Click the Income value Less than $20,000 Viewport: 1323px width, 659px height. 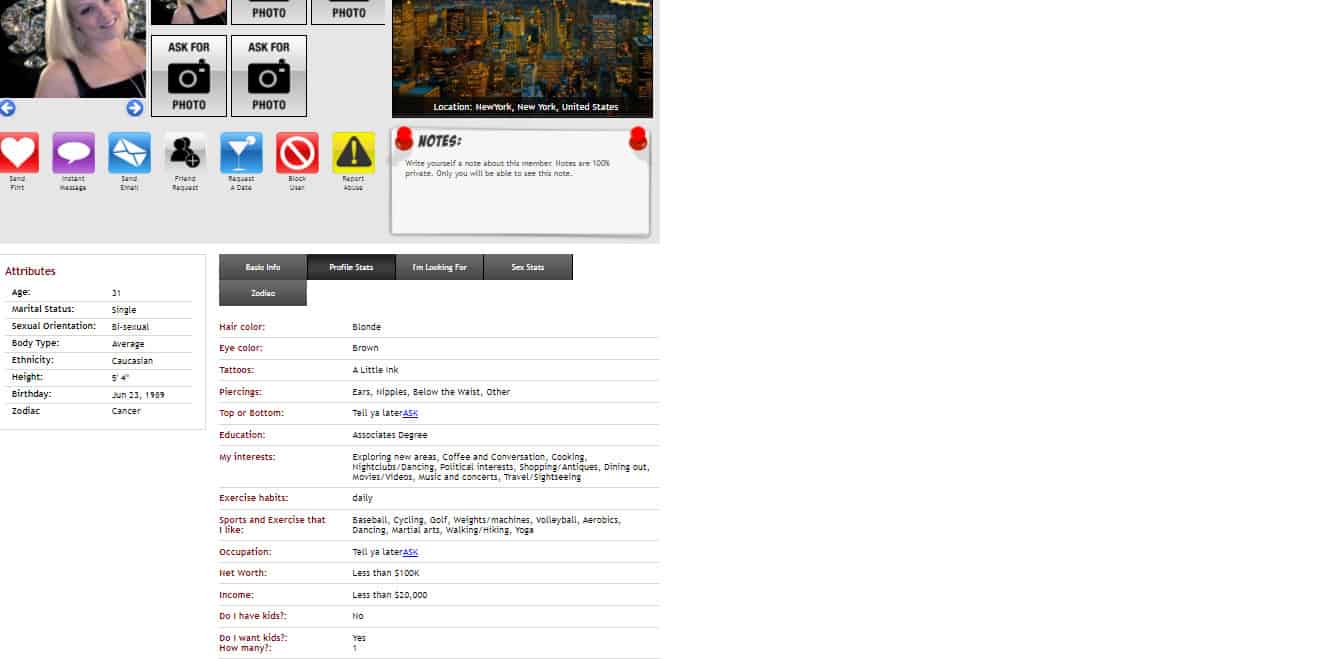pyautogui.click(x=389, y=595)
